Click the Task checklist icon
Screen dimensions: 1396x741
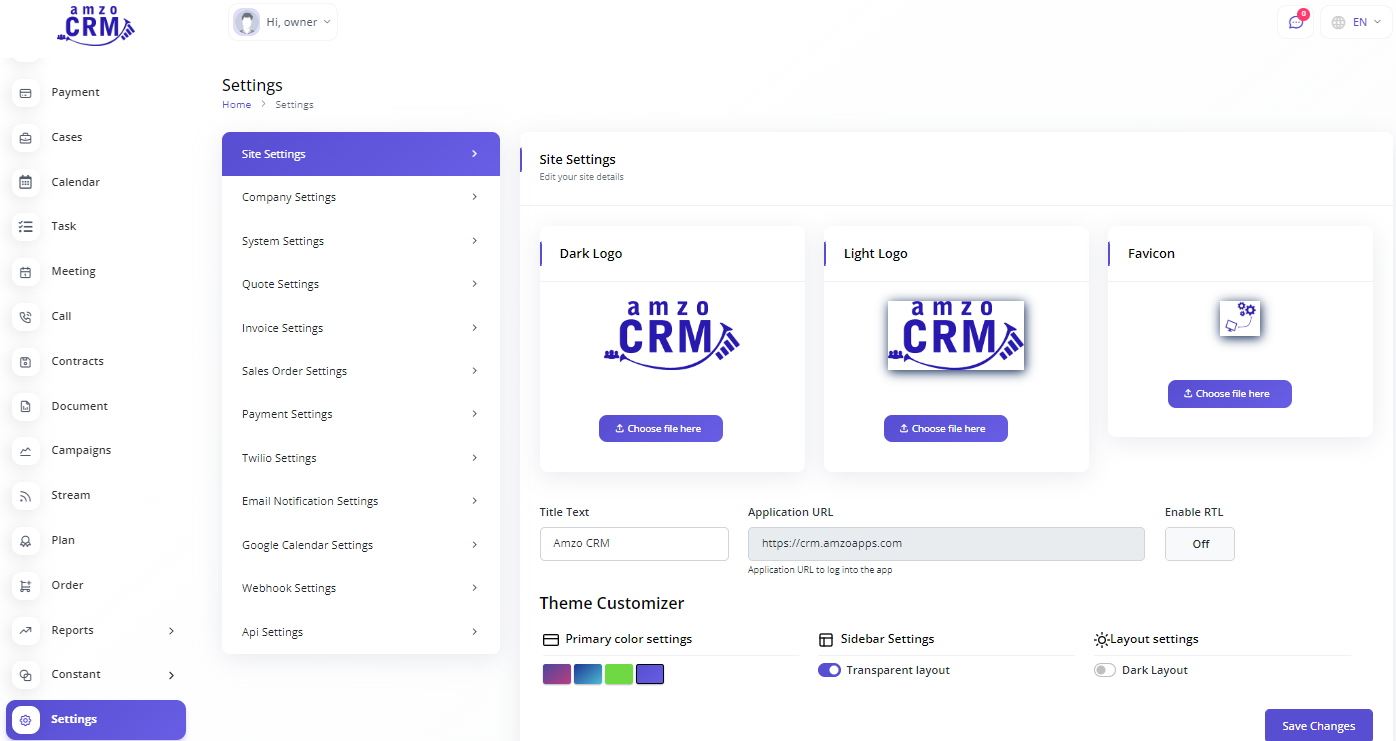26,227
